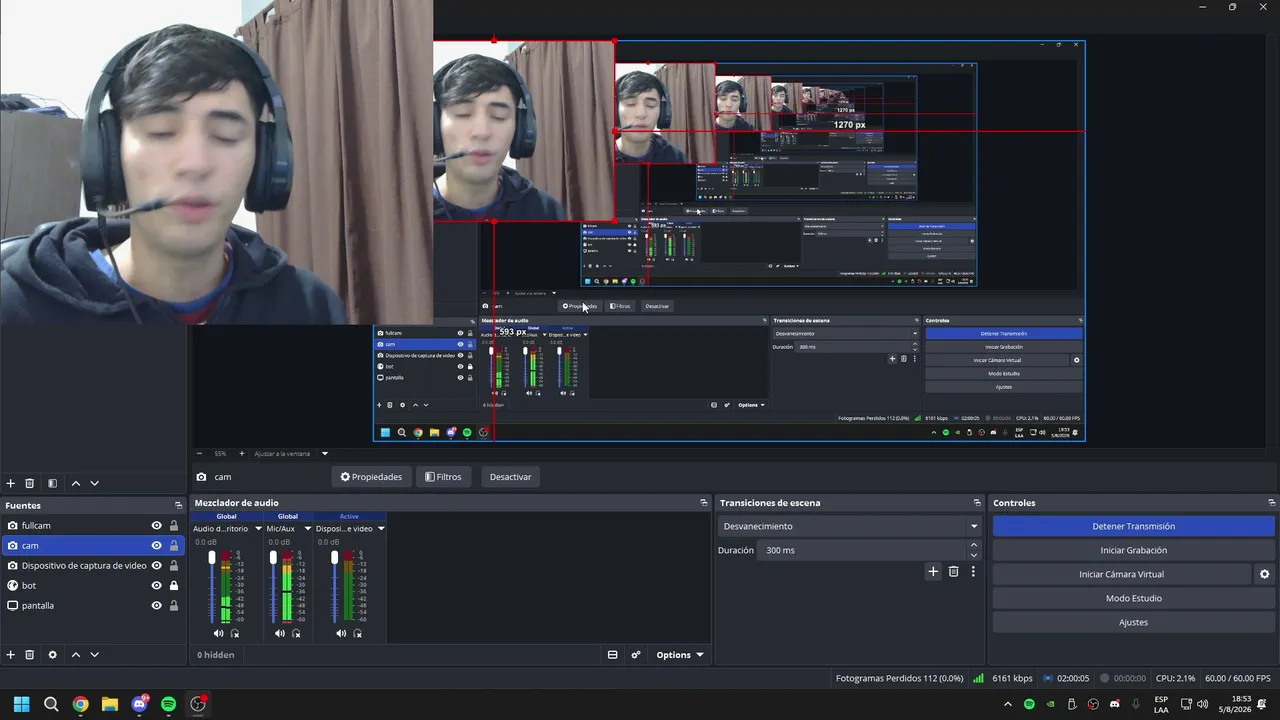Viewport: 1280px width, 720px height.
Task: Open Discord from the taskbar
Action: pos(140,704)
